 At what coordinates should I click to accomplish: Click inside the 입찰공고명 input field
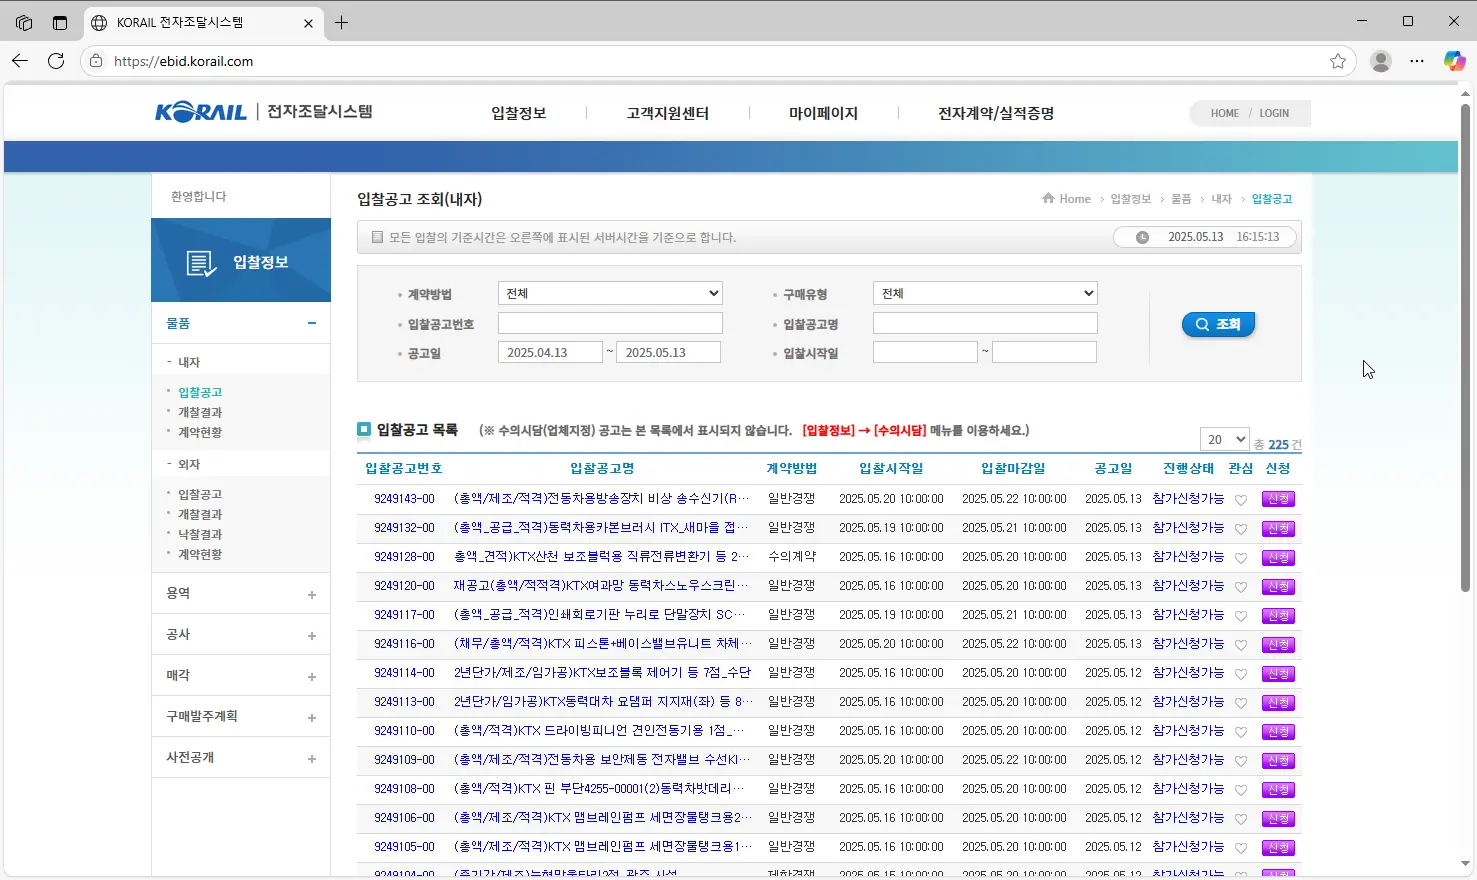(985, 322)
